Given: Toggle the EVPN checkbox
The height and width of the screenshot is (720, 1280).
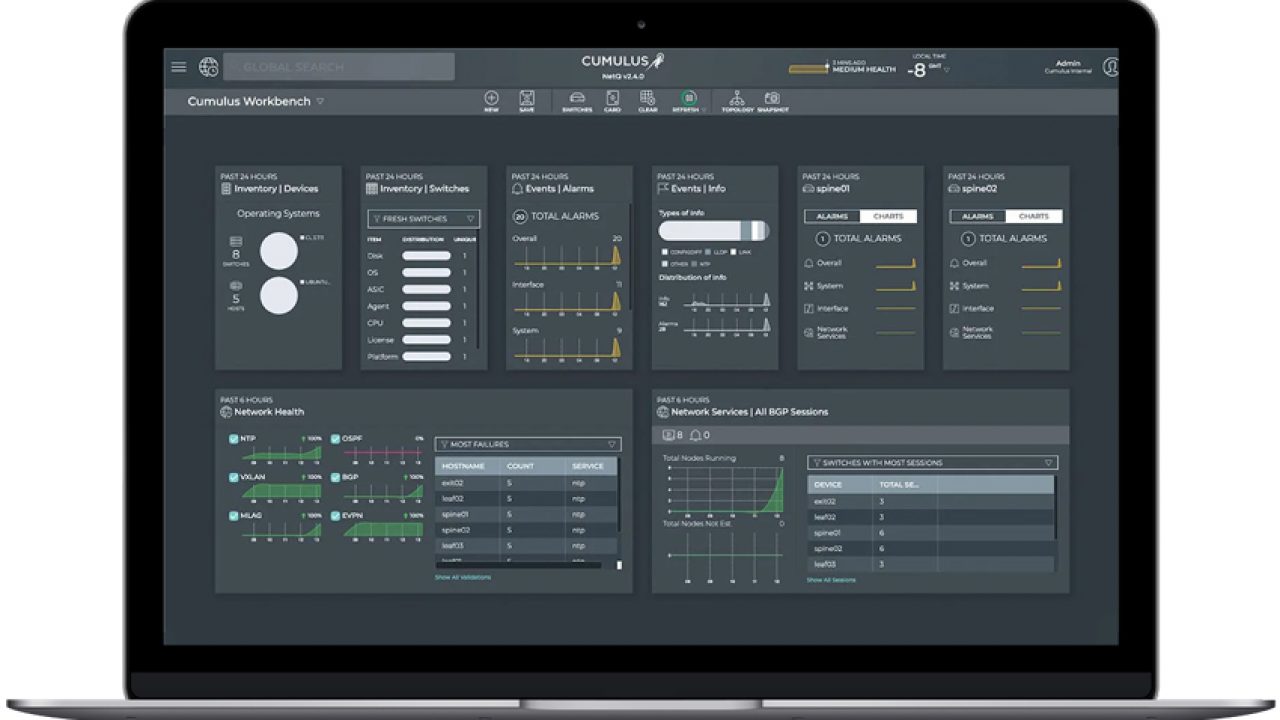Looking at the screenshot, I should [336, 516].
